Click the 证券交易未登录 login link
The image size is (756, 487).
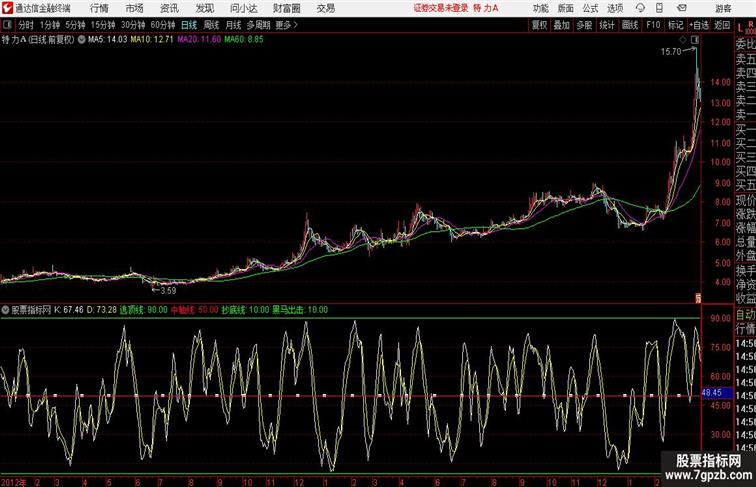(441, 8)
